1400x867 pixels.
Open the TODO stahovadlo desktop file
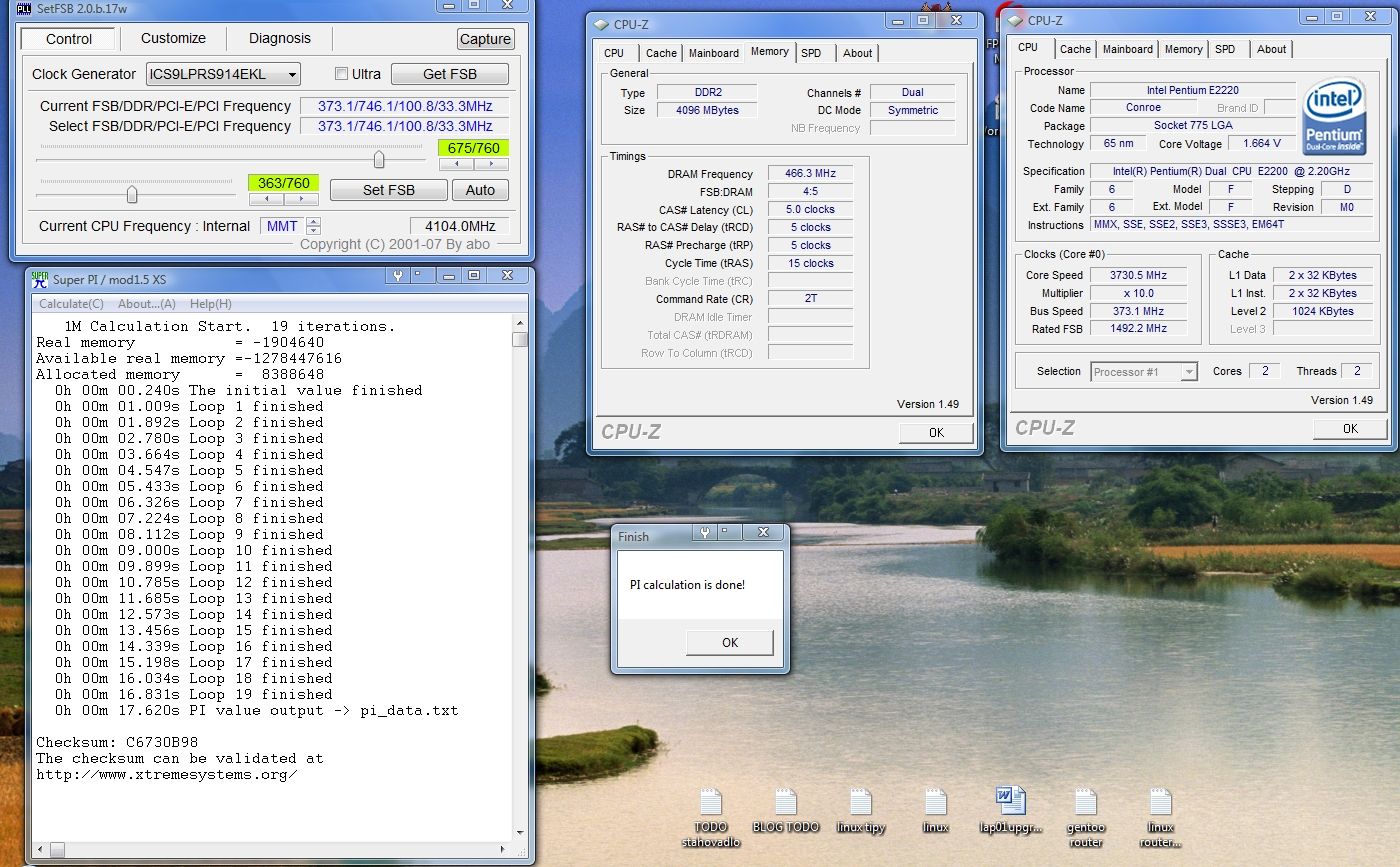[x=709, y=816]
